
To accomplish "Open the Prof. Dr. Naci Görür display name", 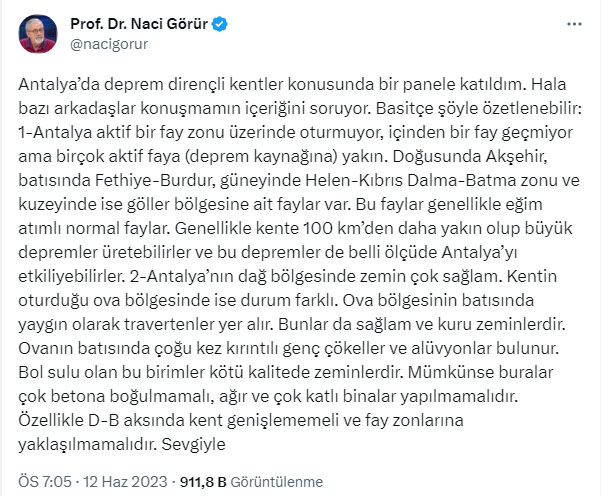I will click(x=139, y=24).
